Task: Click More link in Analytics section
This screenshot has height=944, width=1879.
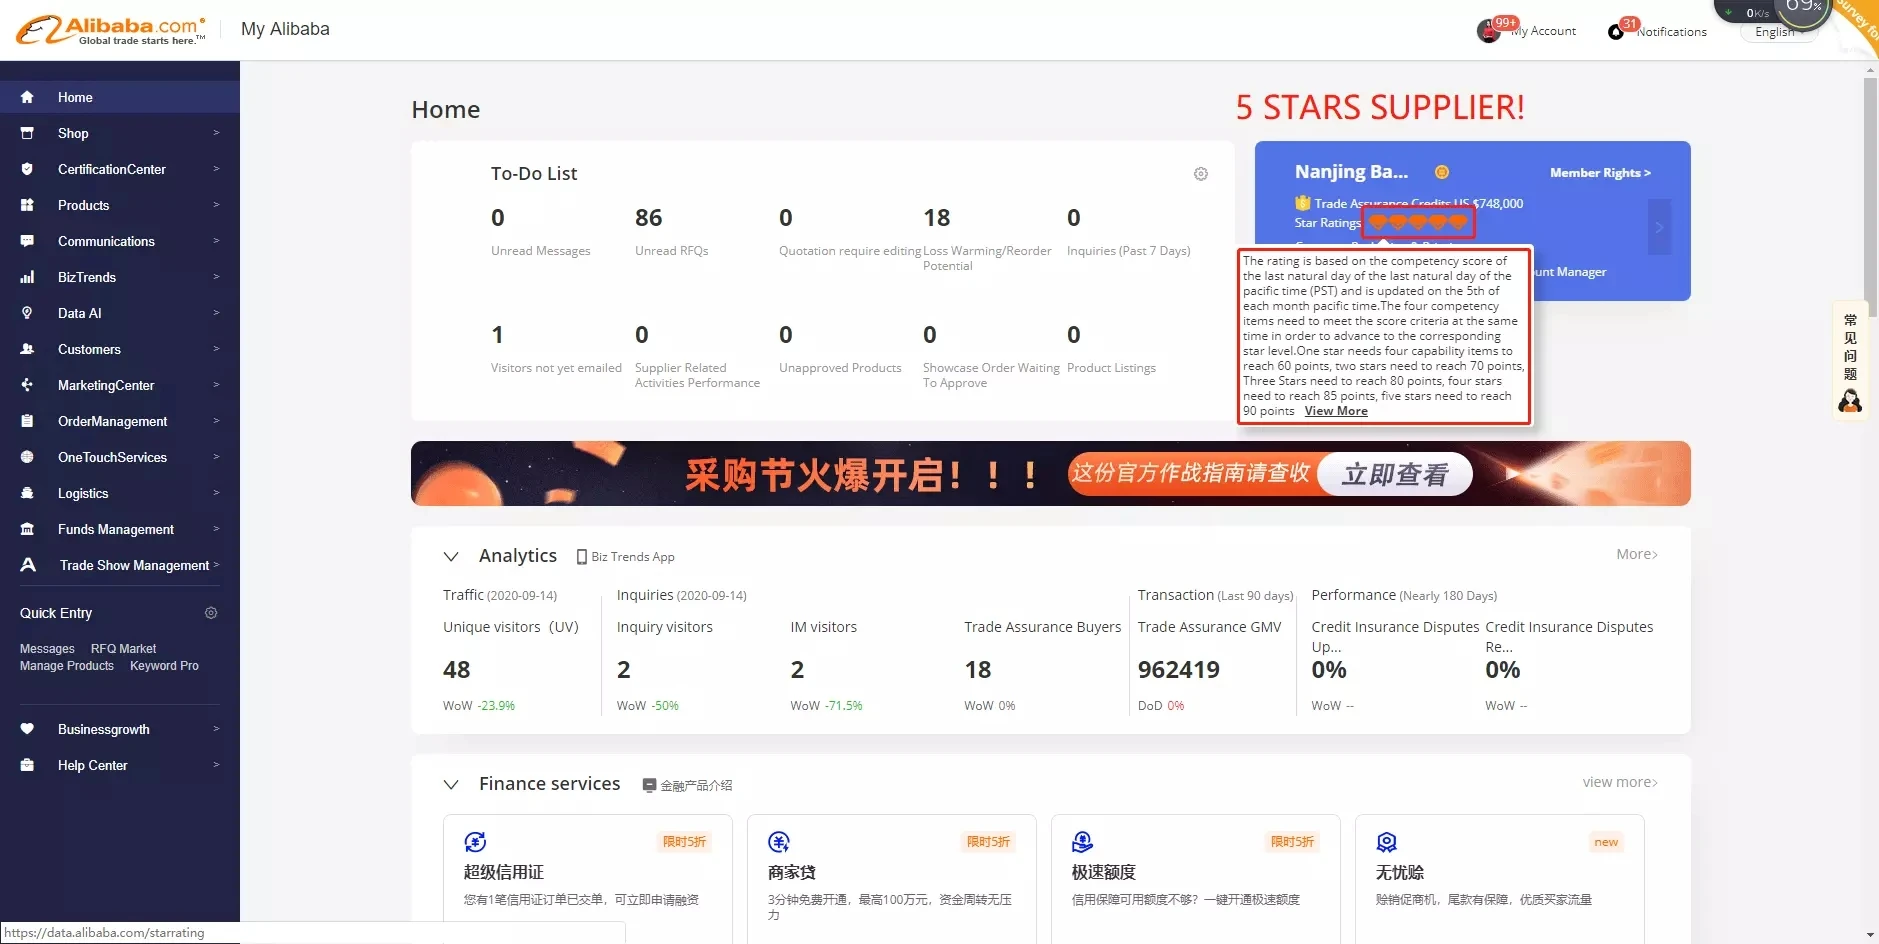Action: coord(1637,554)
